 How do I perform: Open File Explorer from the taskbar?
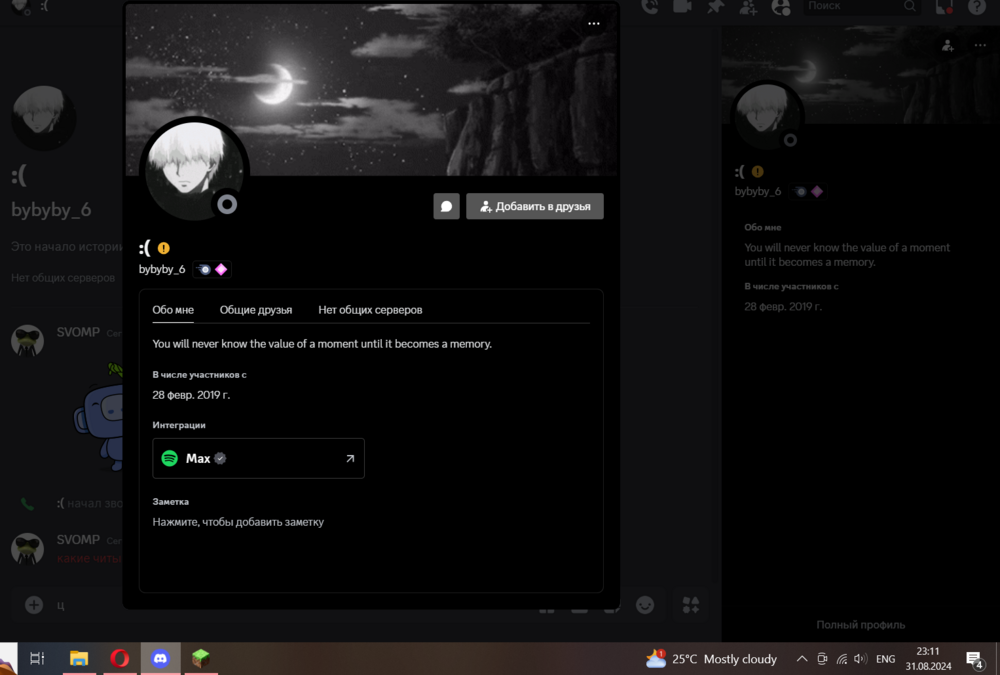pyautogui.click(x=78, y=658)
